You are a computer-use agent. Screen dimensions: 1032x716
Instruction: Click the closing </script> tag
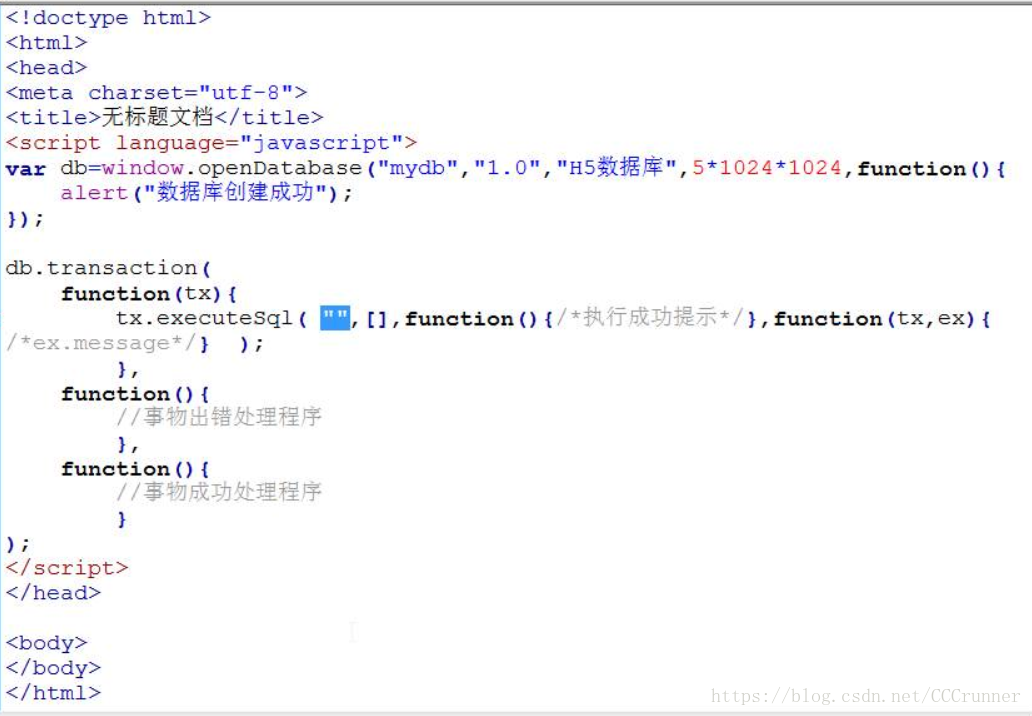(67, 568)
